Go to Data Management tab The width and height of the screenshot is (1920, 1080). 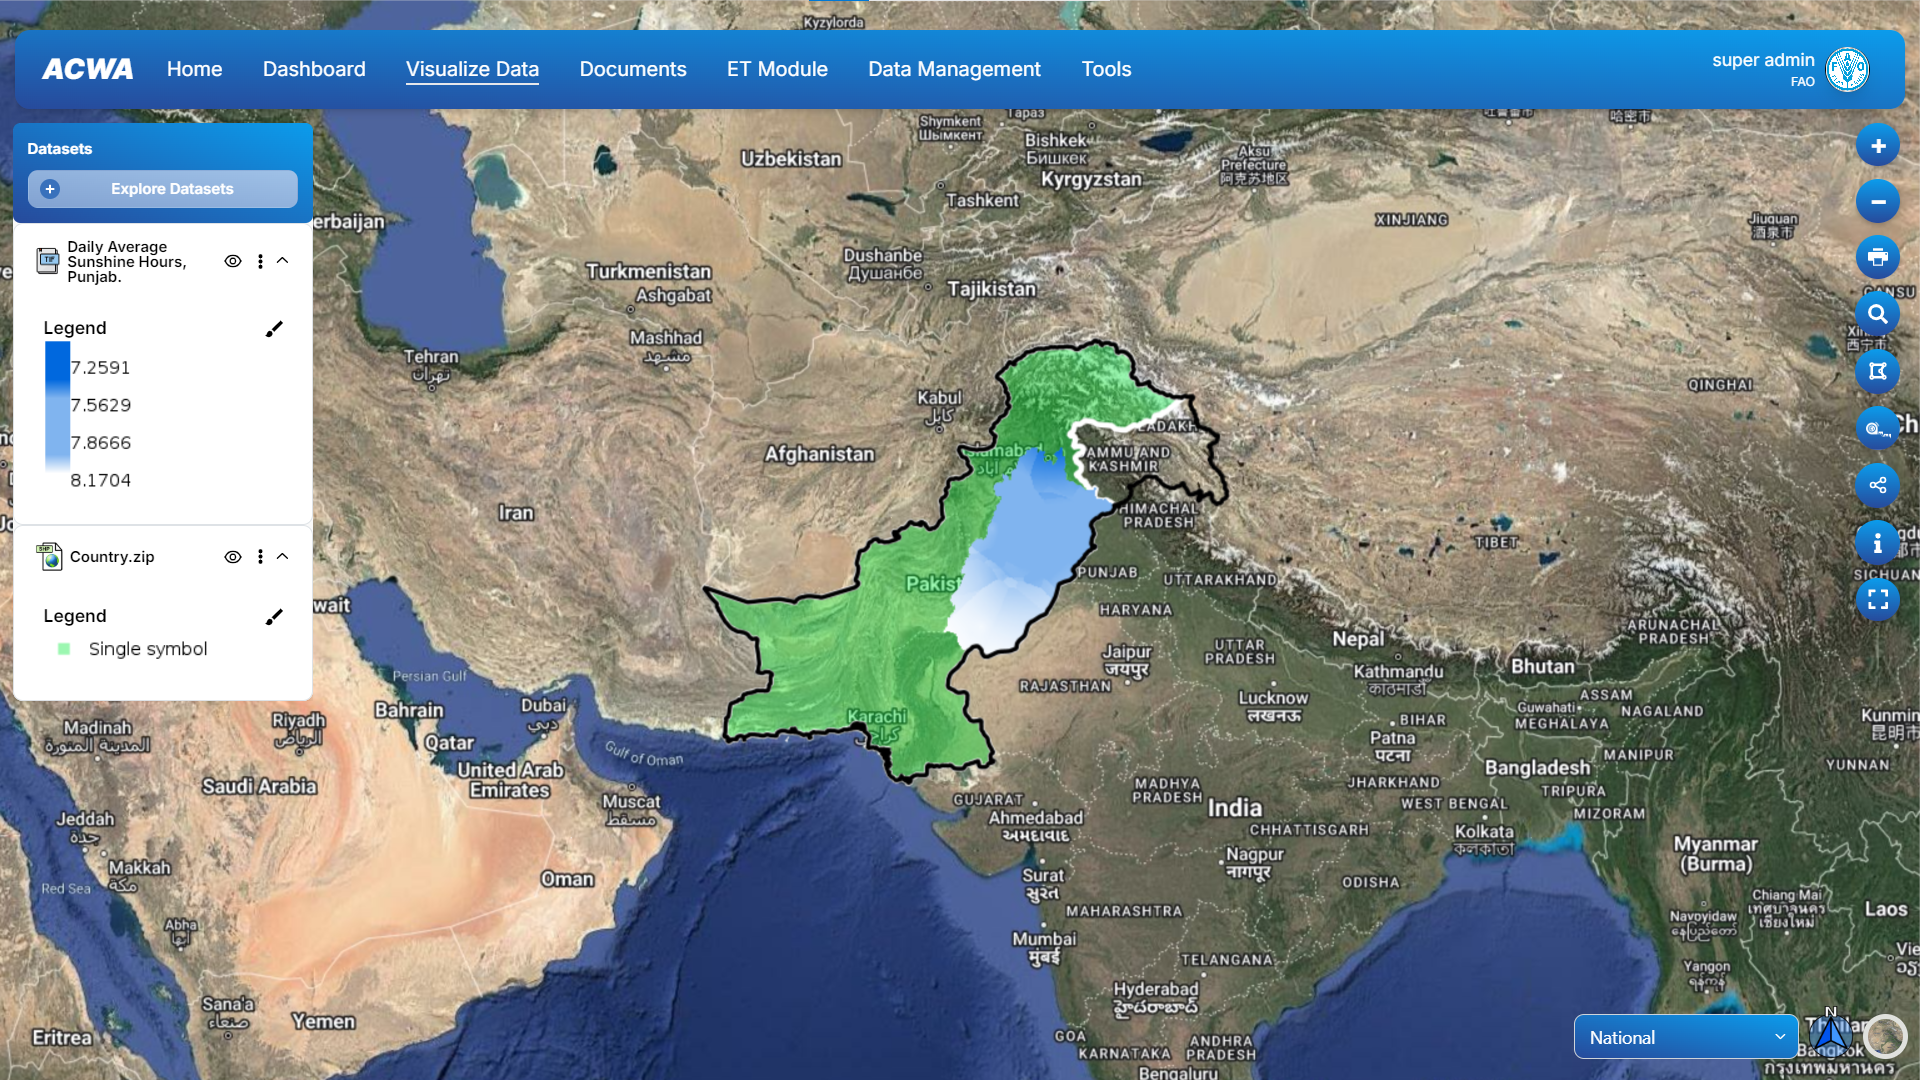[x=953, y=69]
